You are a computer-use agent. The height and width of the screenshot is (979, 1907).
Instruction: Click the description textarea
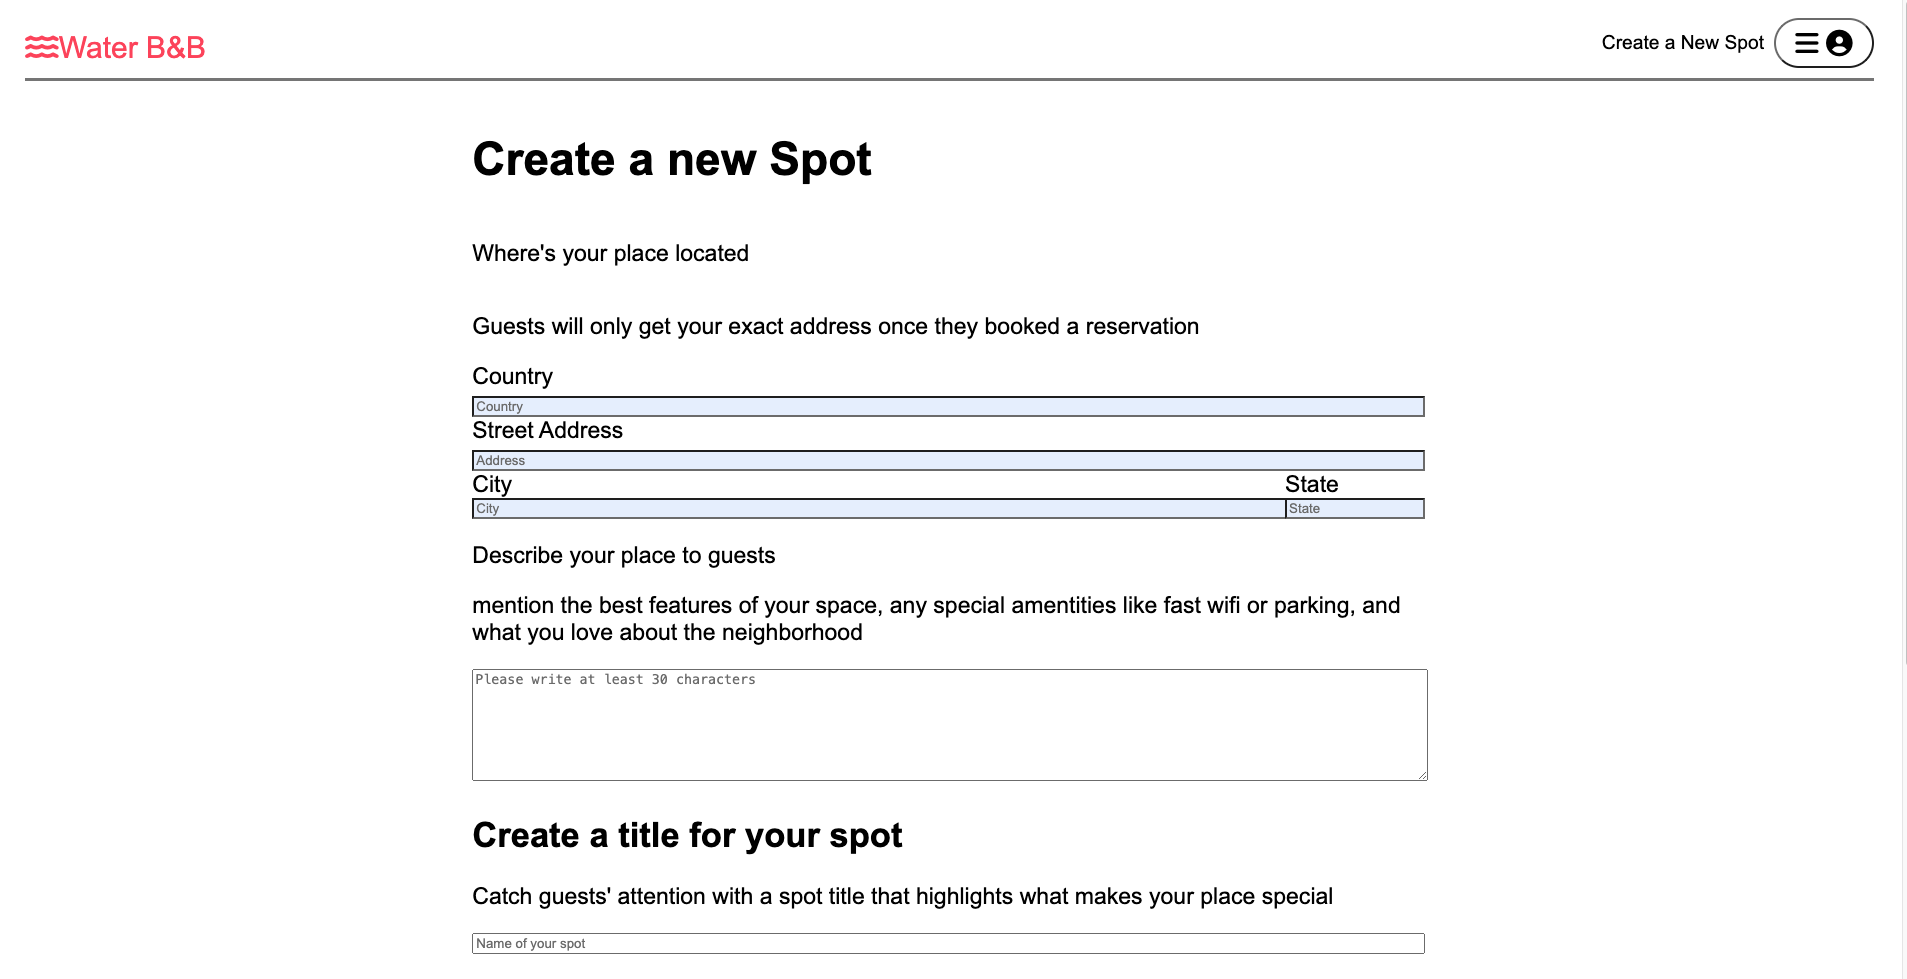coord(948,725)
